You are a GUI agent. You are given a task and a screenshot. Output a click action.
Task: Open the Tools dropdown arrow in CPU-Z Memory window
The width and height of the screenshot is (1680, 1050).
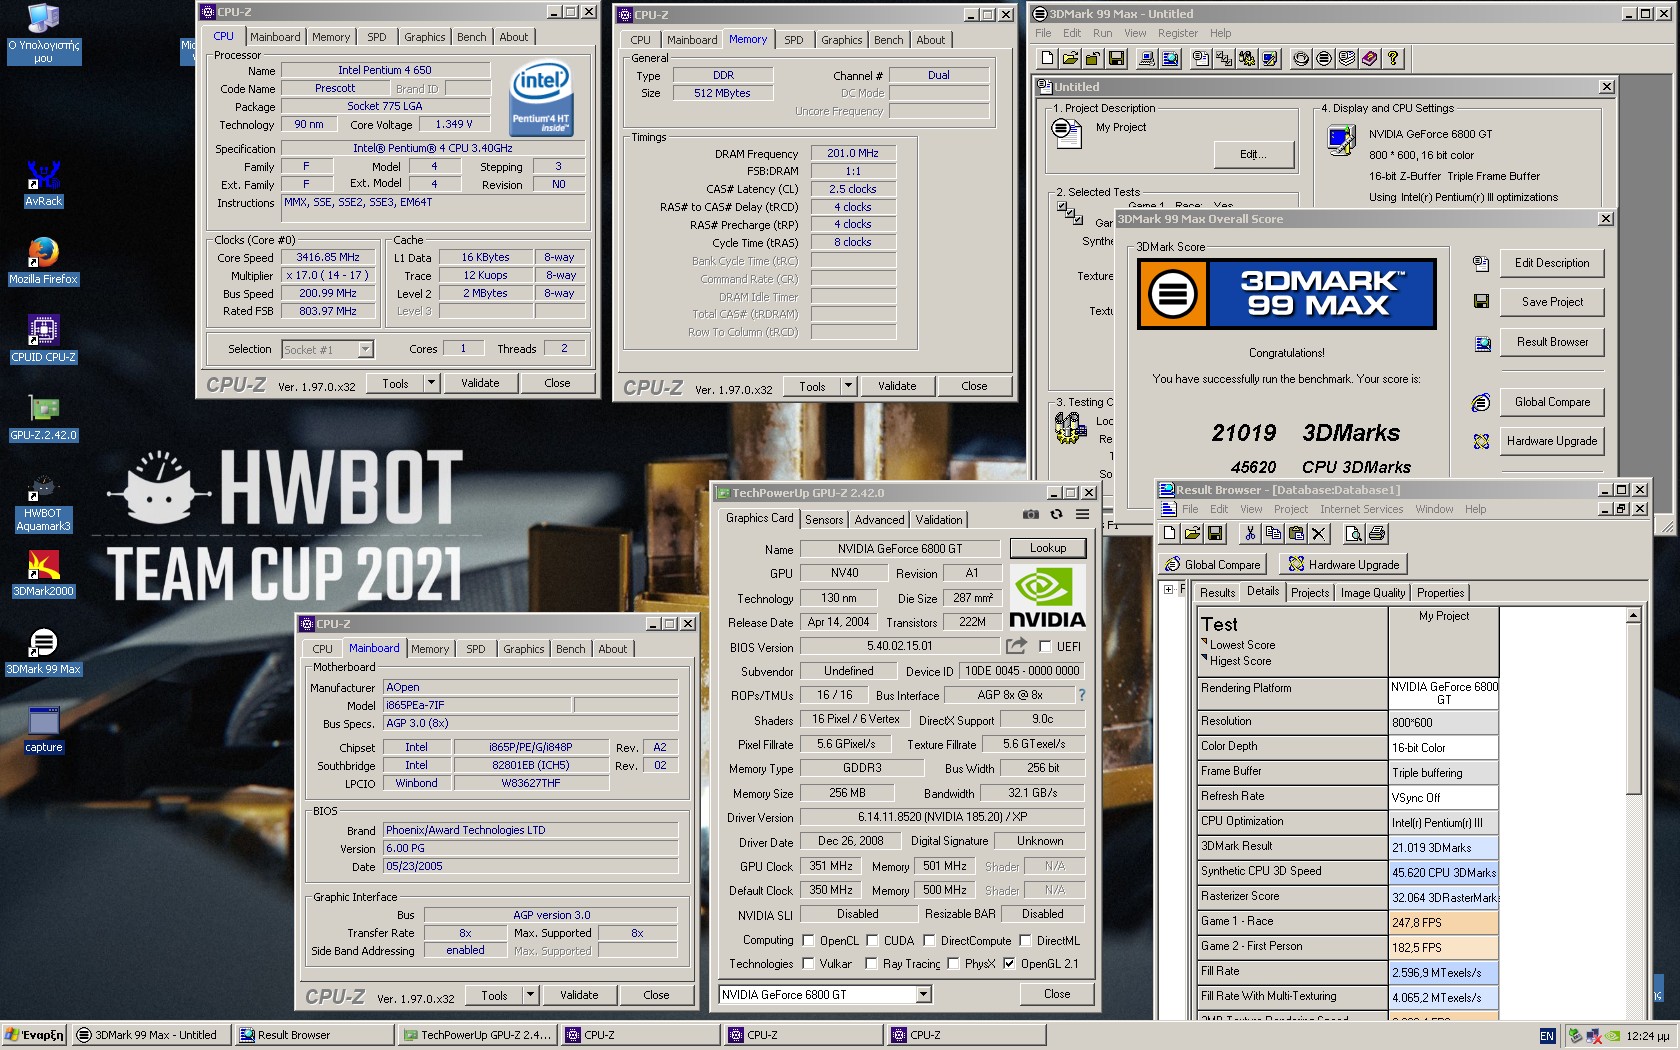pos(848,386)
